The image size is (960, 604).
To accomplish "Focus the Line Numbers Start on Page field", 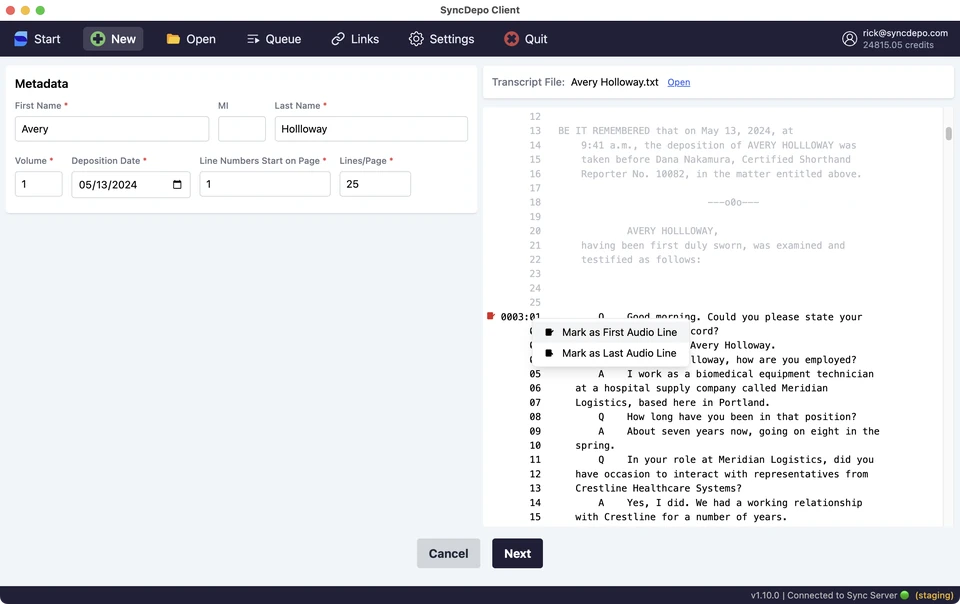I will [x=264, y=184].
